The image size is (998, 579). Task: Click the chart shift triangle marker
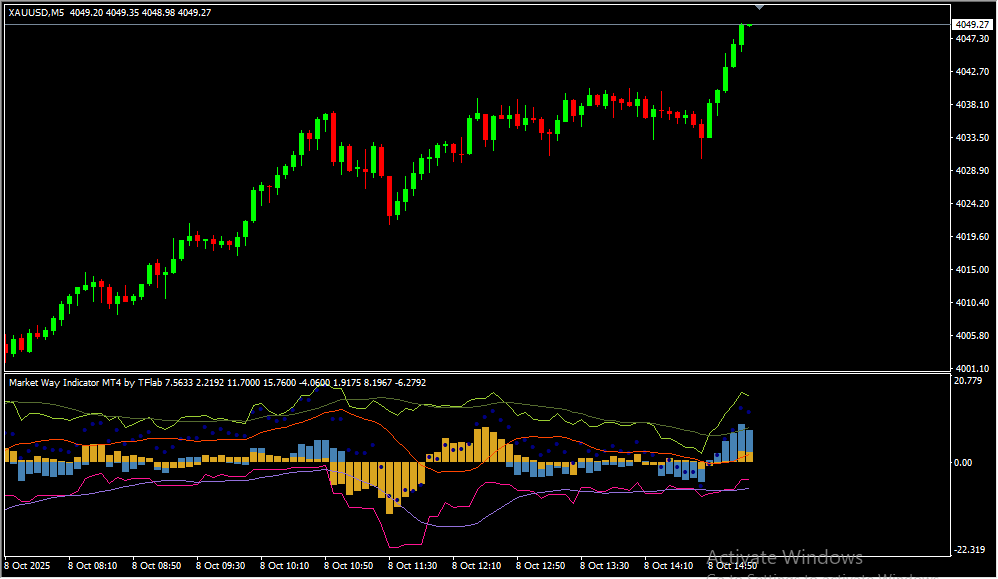point(759,7)
